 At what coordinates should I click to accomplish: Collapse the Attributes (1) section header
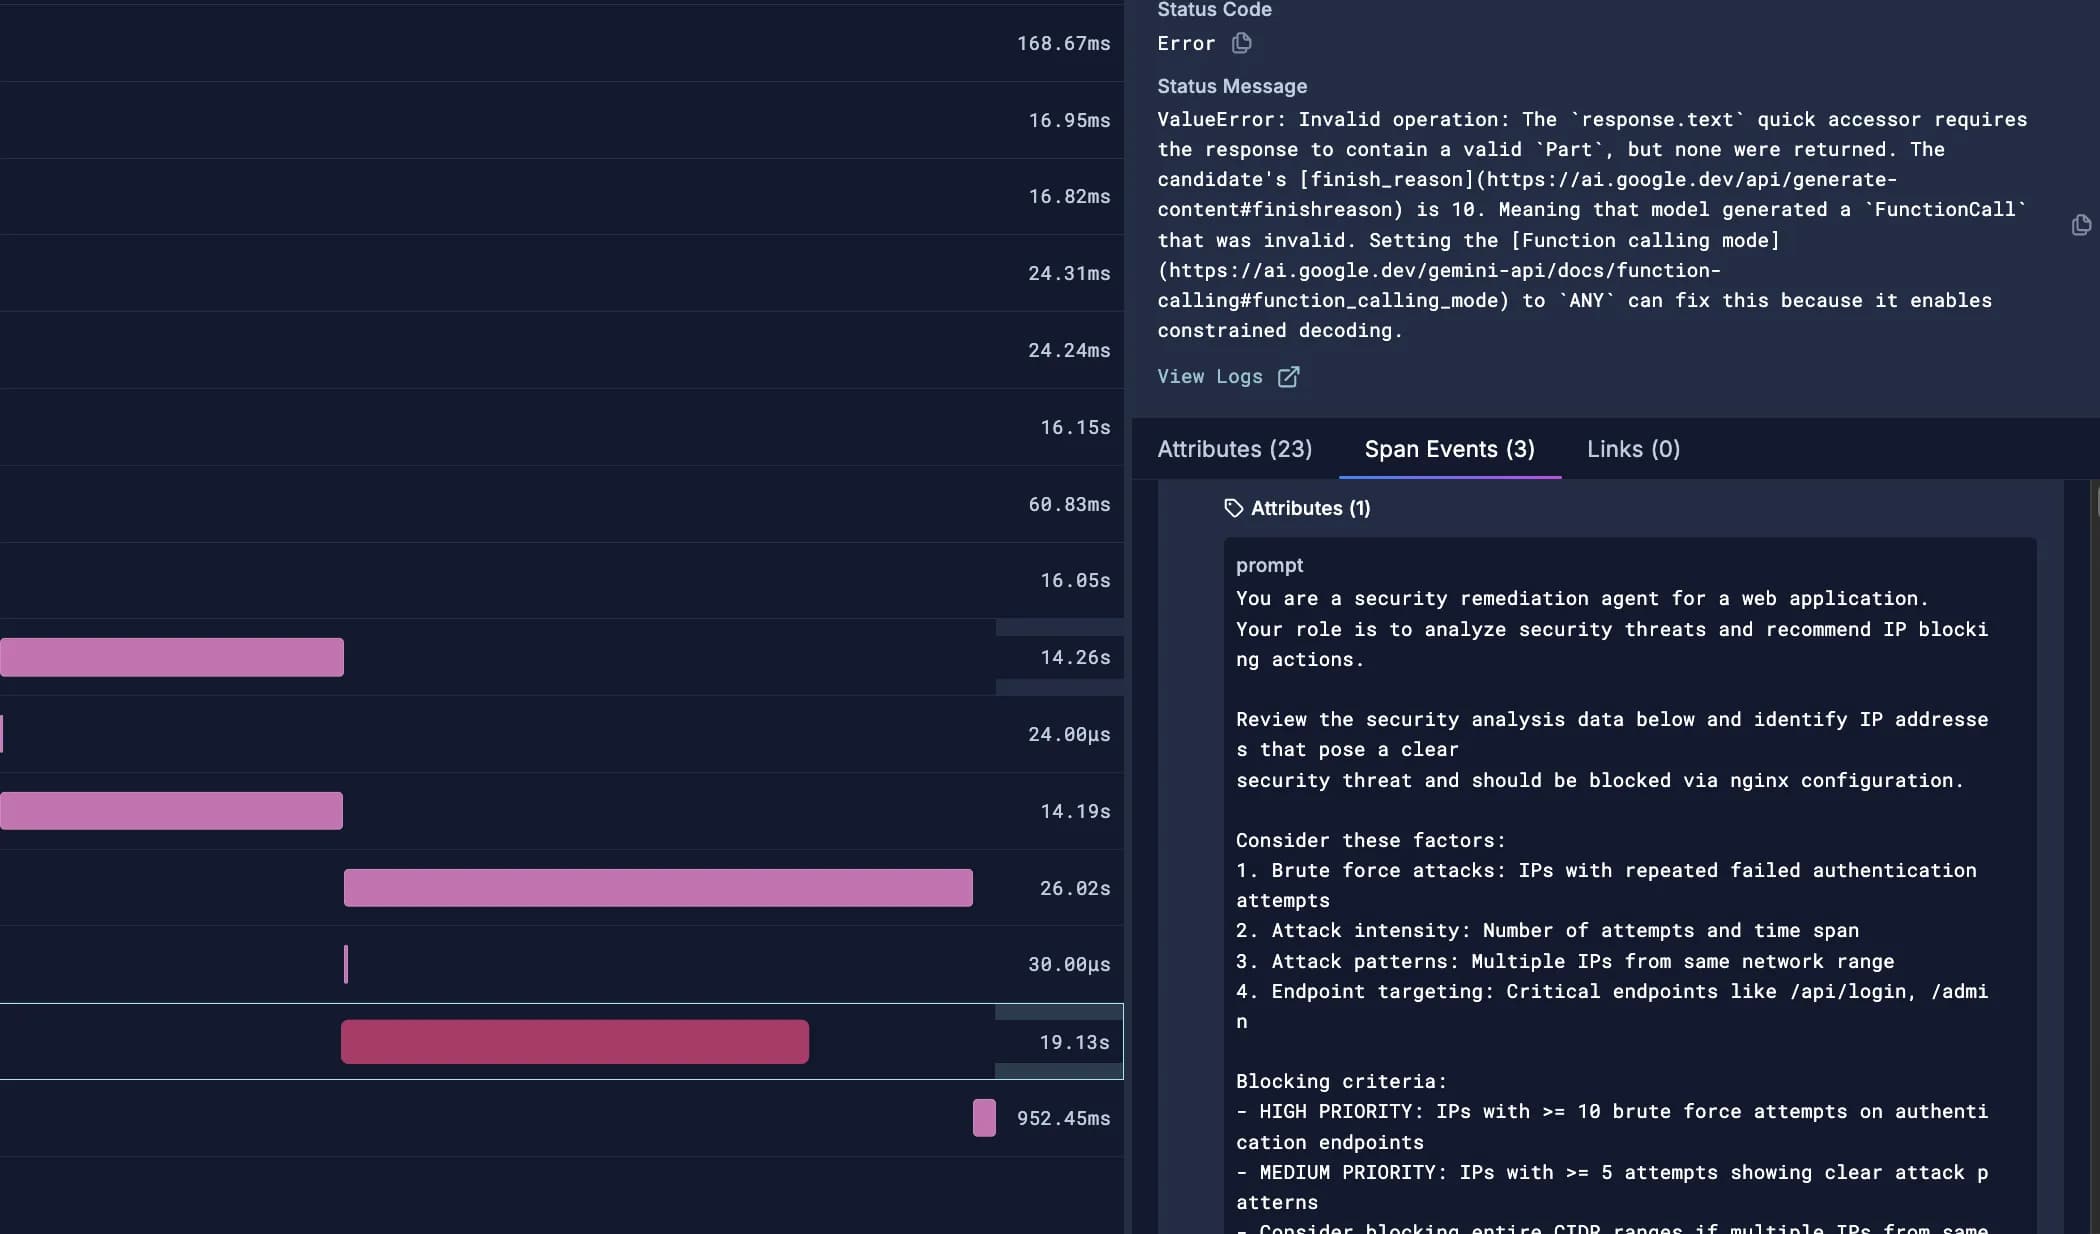click(1310, 508)
